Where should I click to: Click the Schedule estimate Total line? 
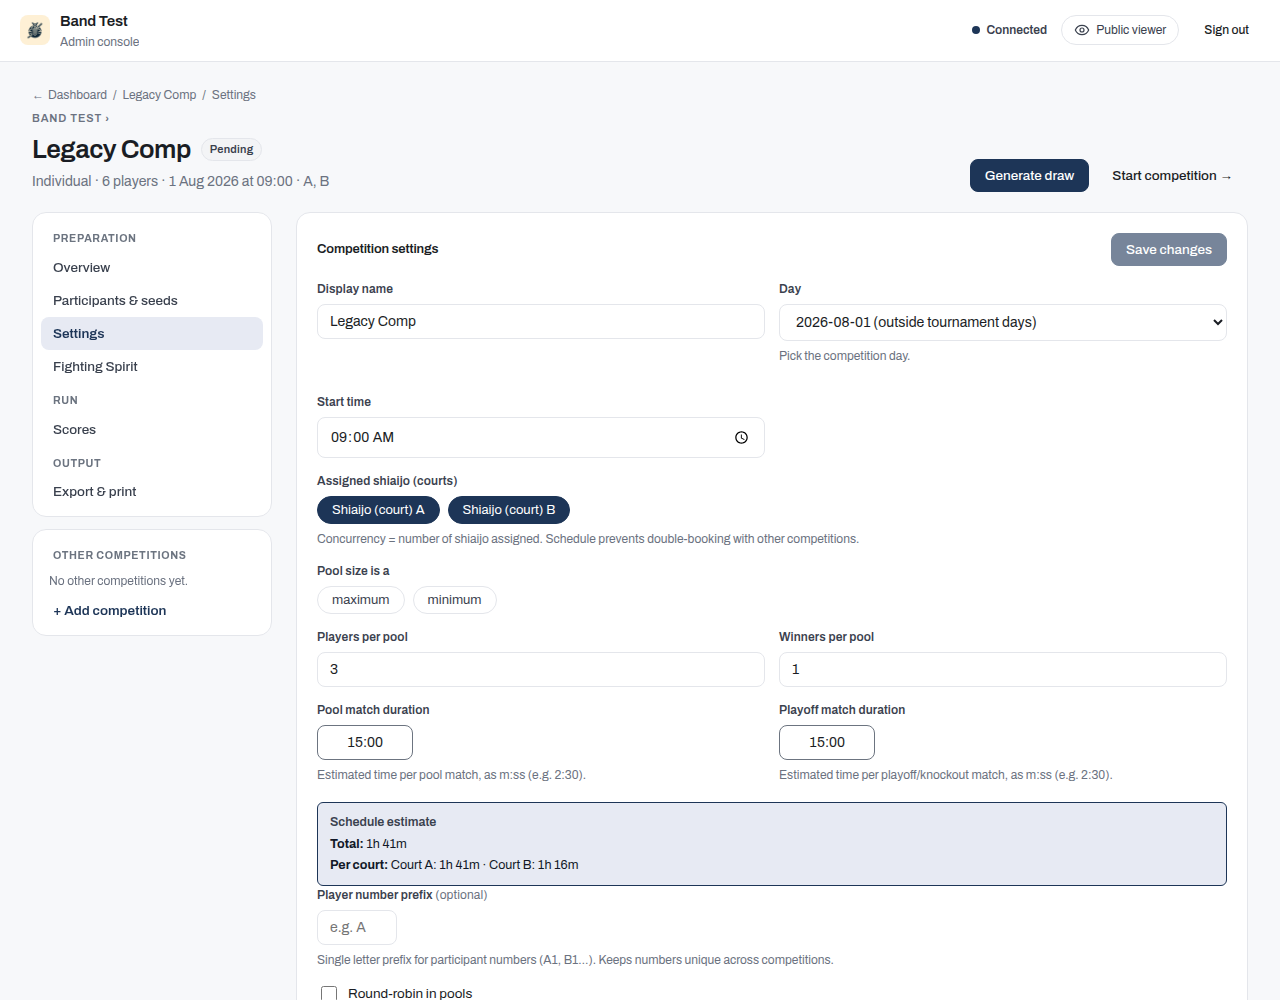point(368,844)
